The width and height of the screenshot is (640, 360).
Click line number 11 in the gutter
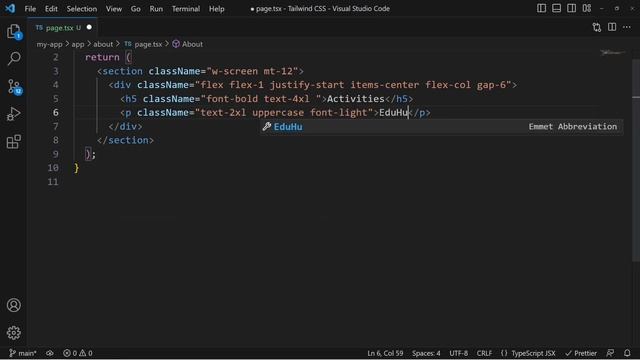click(x=53, y=182)
